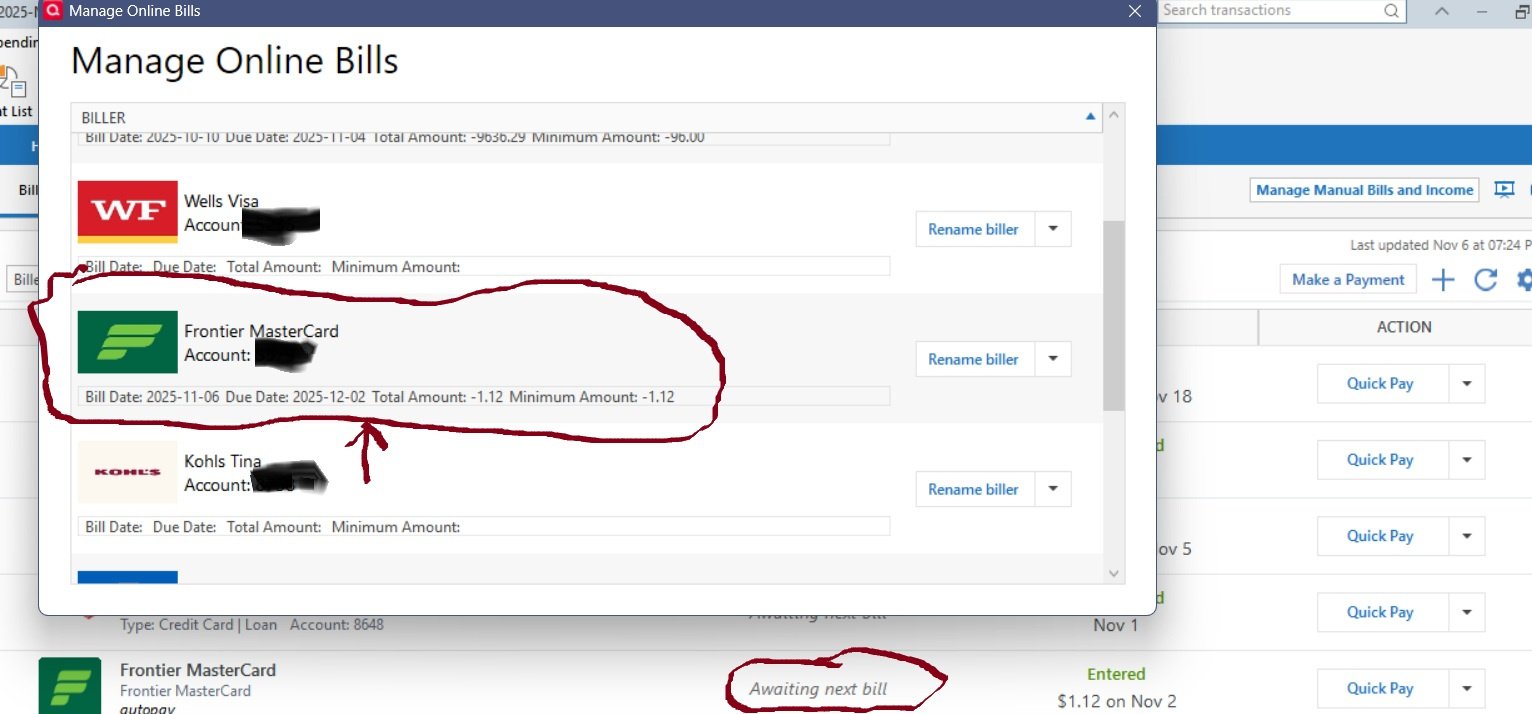The image size is (1532, 714).
Task: Click the search magnifier icon
Action: 1391,10
